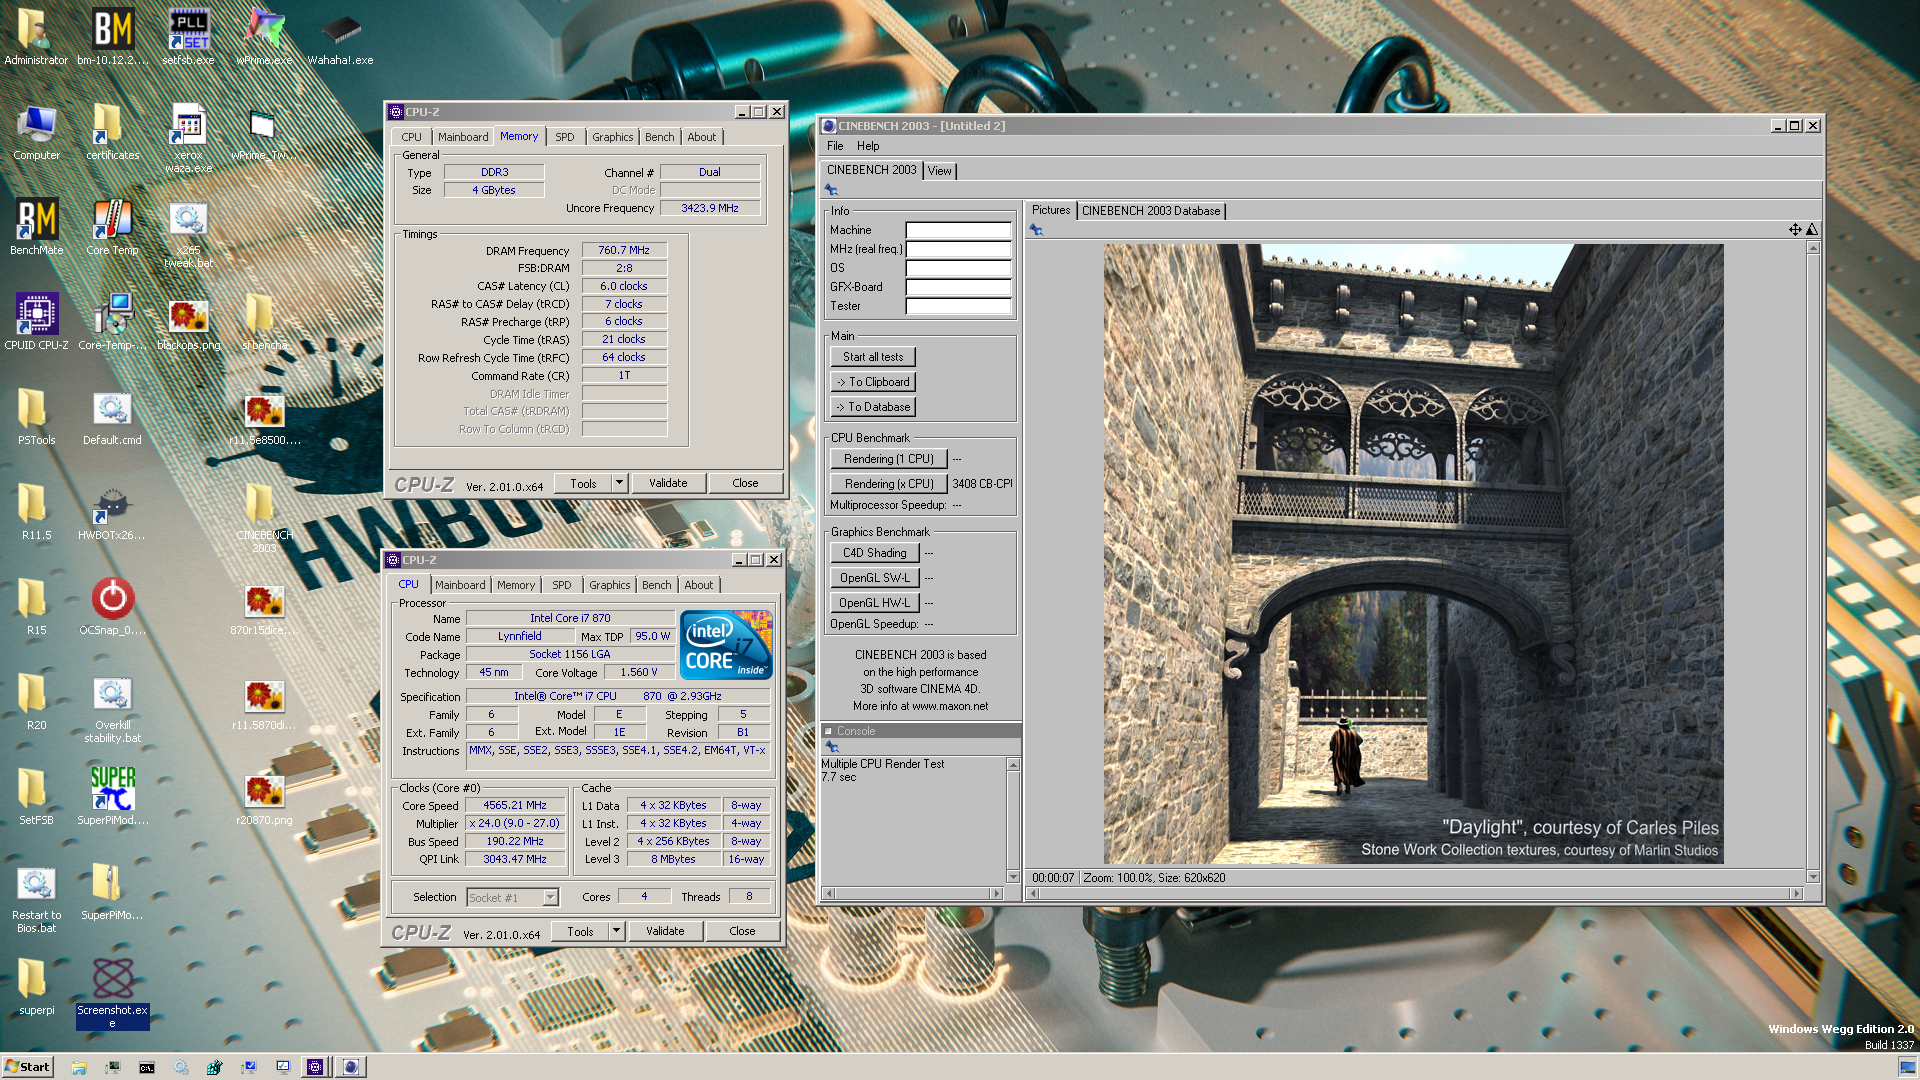The height and width of the screenshot is (1080, 1920).
Task: Open wPrime.exe desktop icon
Action: tap(264, 36)
